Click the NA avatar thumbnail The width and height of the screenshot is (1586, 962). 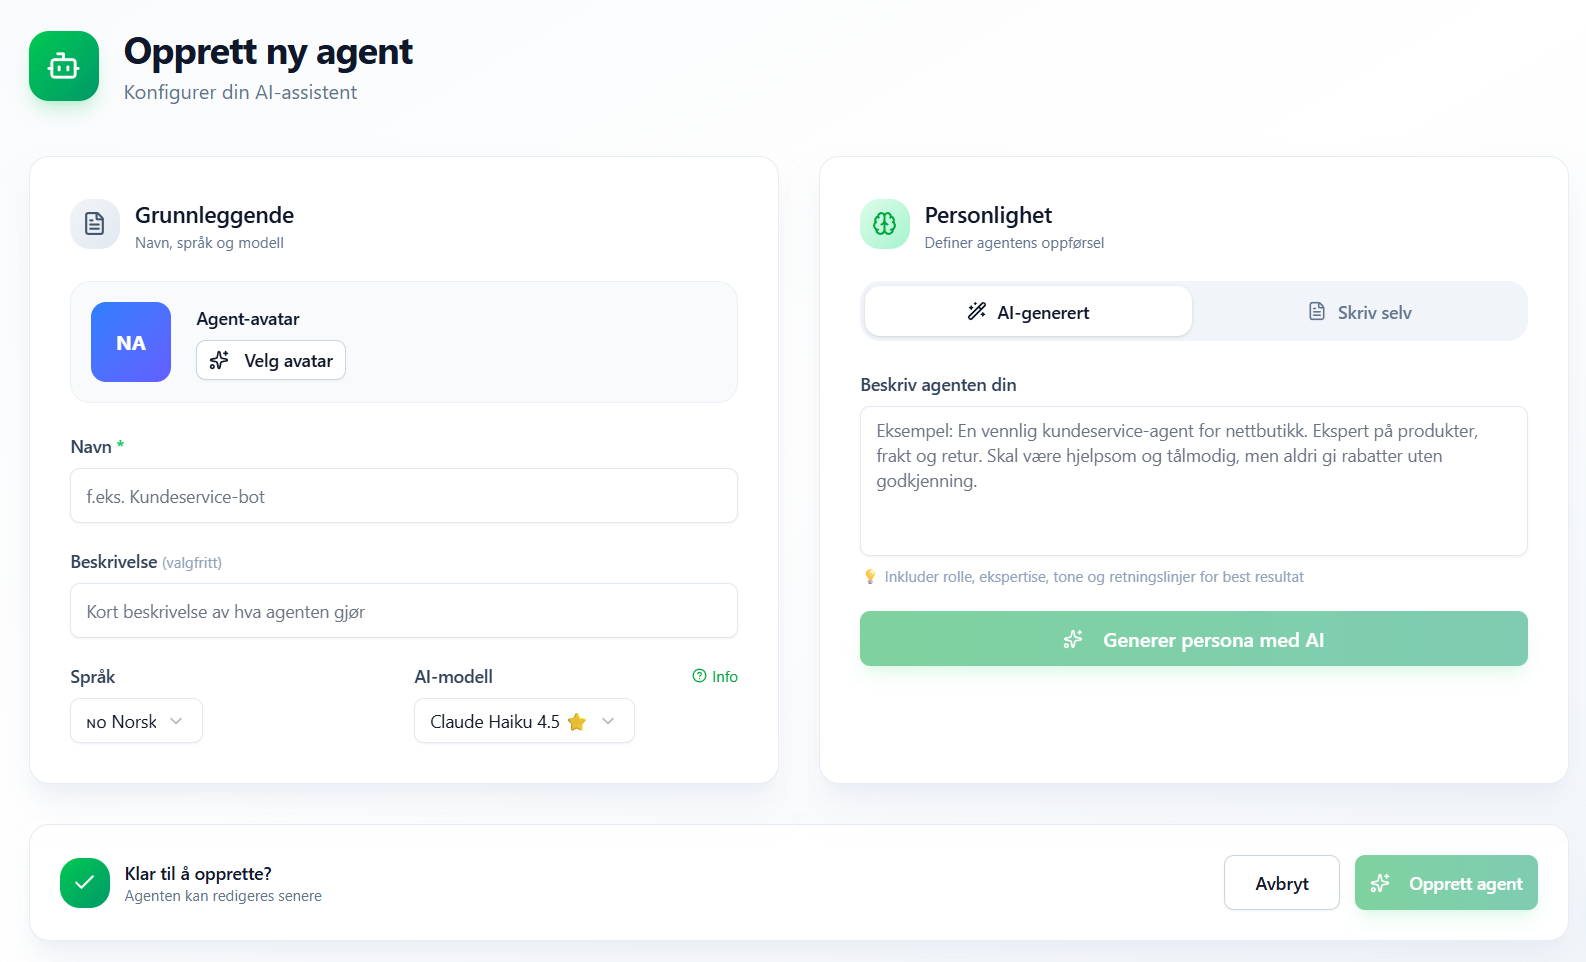[x=131, y=342]
